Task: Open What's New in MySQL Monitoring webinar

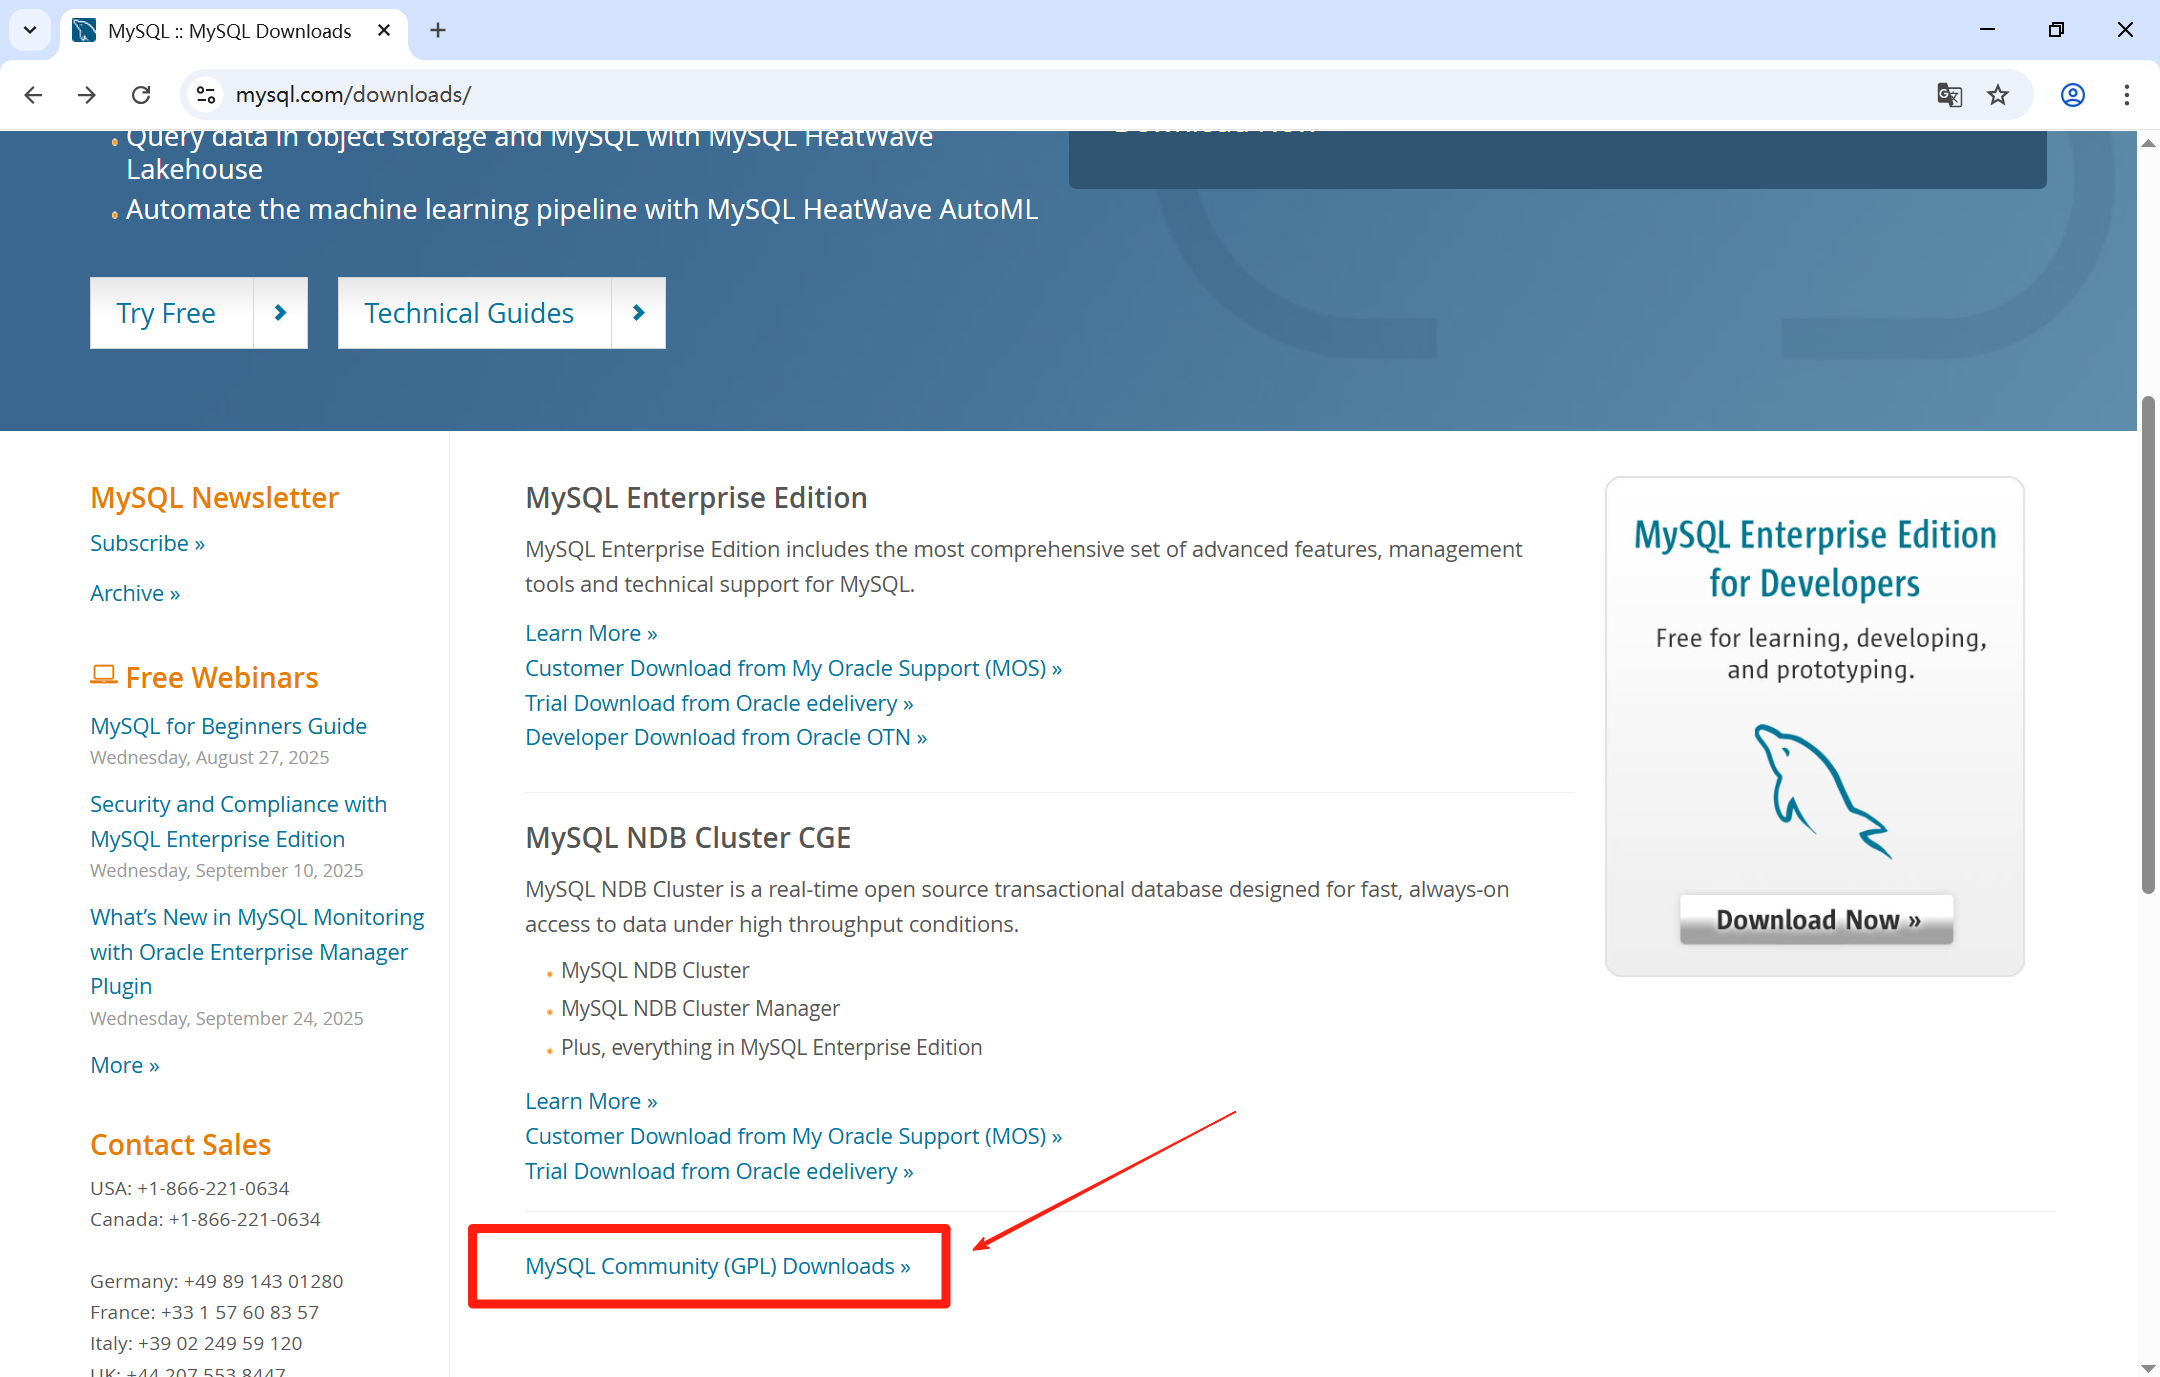Action: (x=257, y=951)
